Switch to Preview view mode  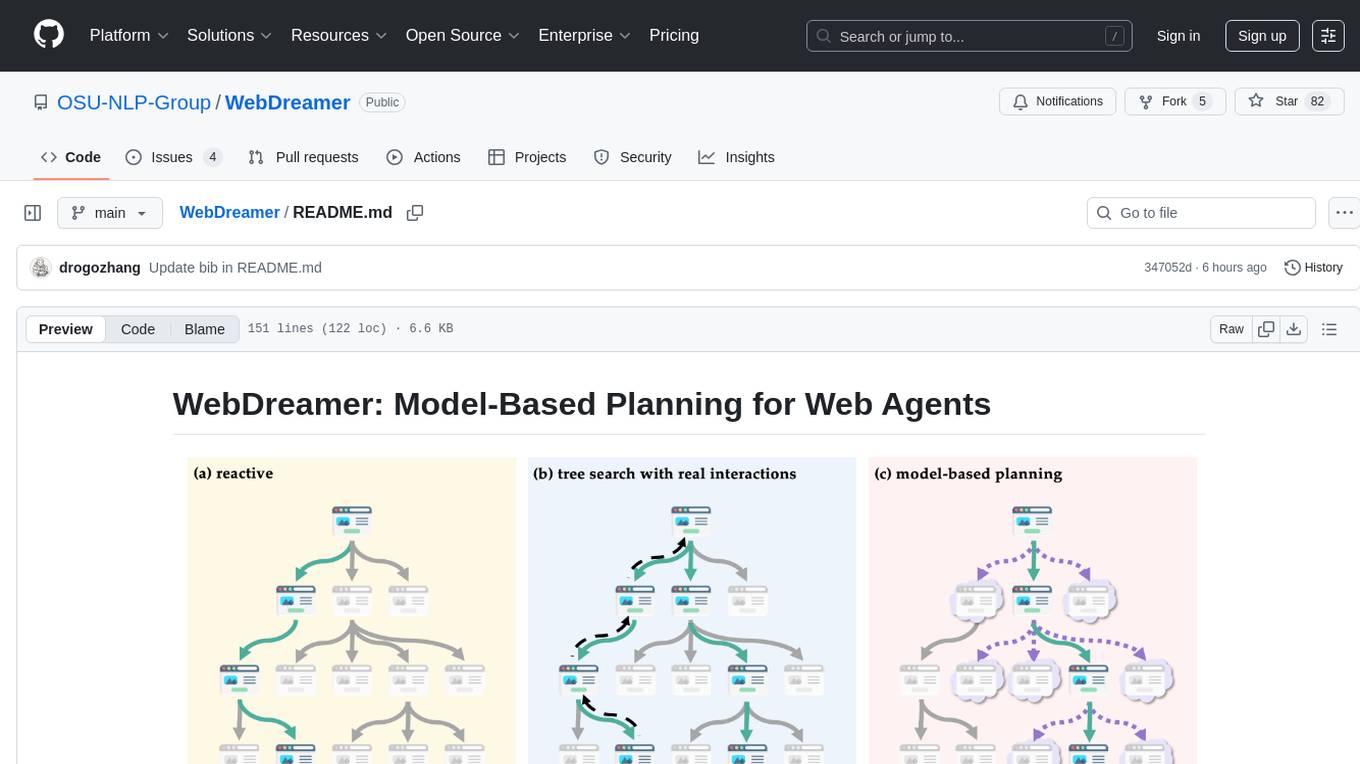tap(66, 329)
